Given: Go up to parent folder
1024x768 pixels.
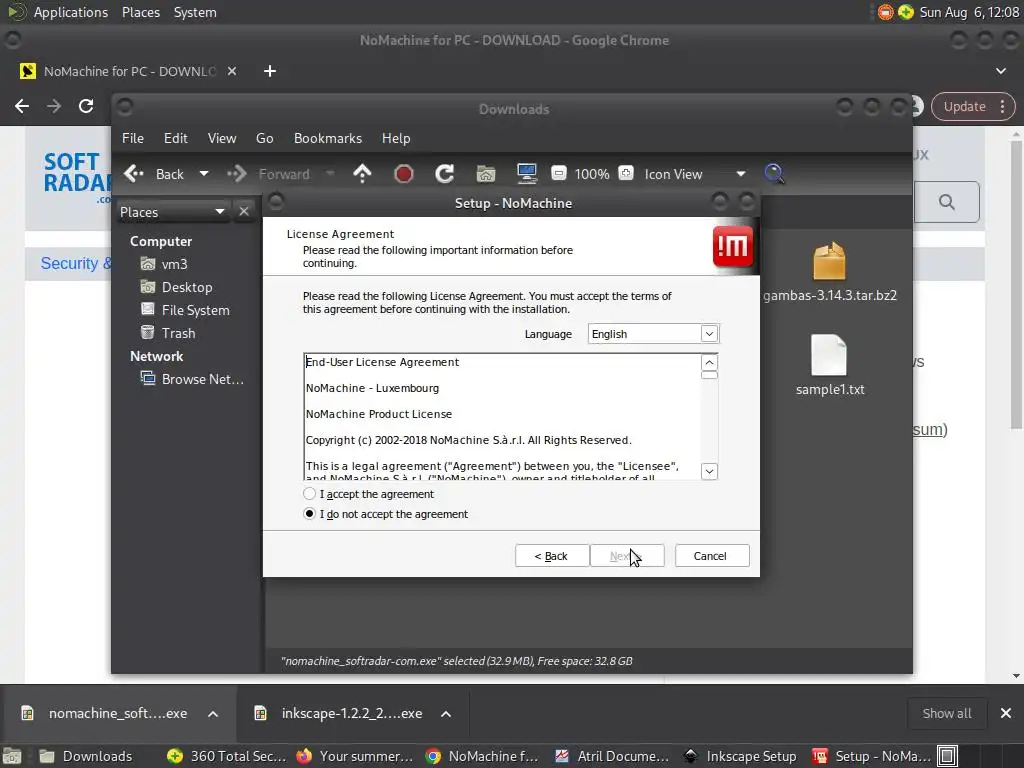Looking at the screenshot, I should click(x=362, y=174).
